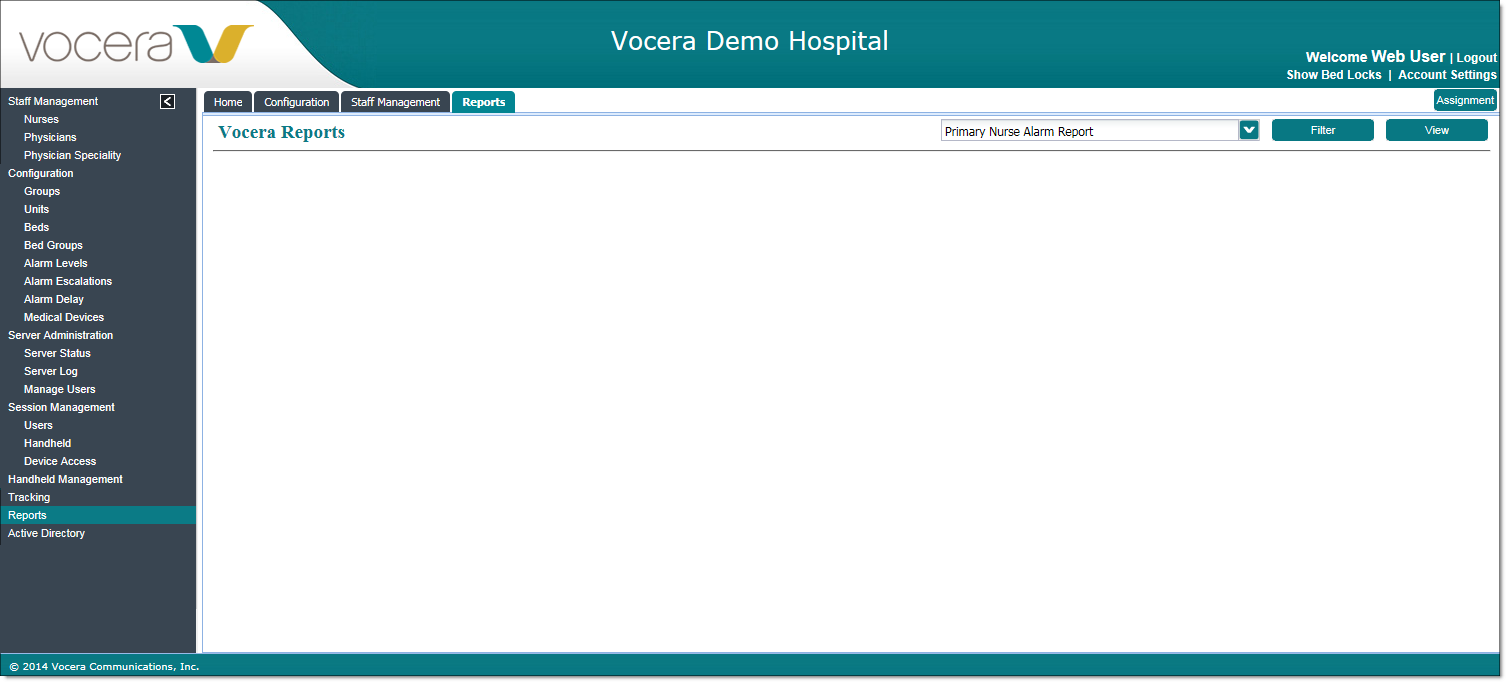
Task: Click the 2014 Vocera Communications copyright text
Action: pyautogui.click(x=104, y=666)
